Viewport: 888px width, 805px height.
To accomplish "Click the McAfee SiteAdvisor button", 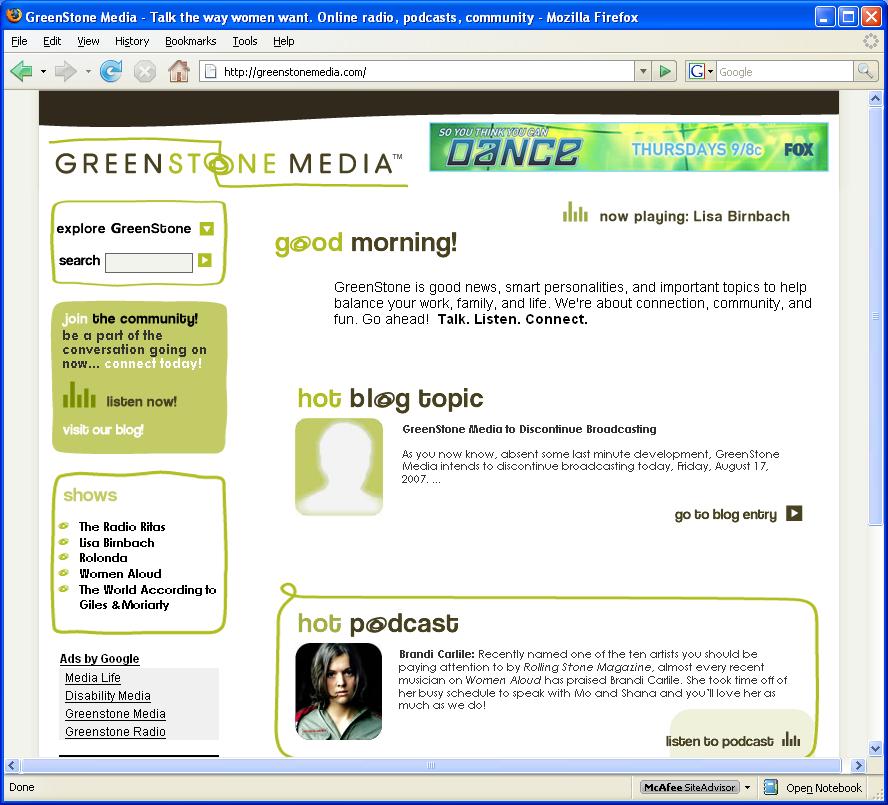I will [689, 787].
